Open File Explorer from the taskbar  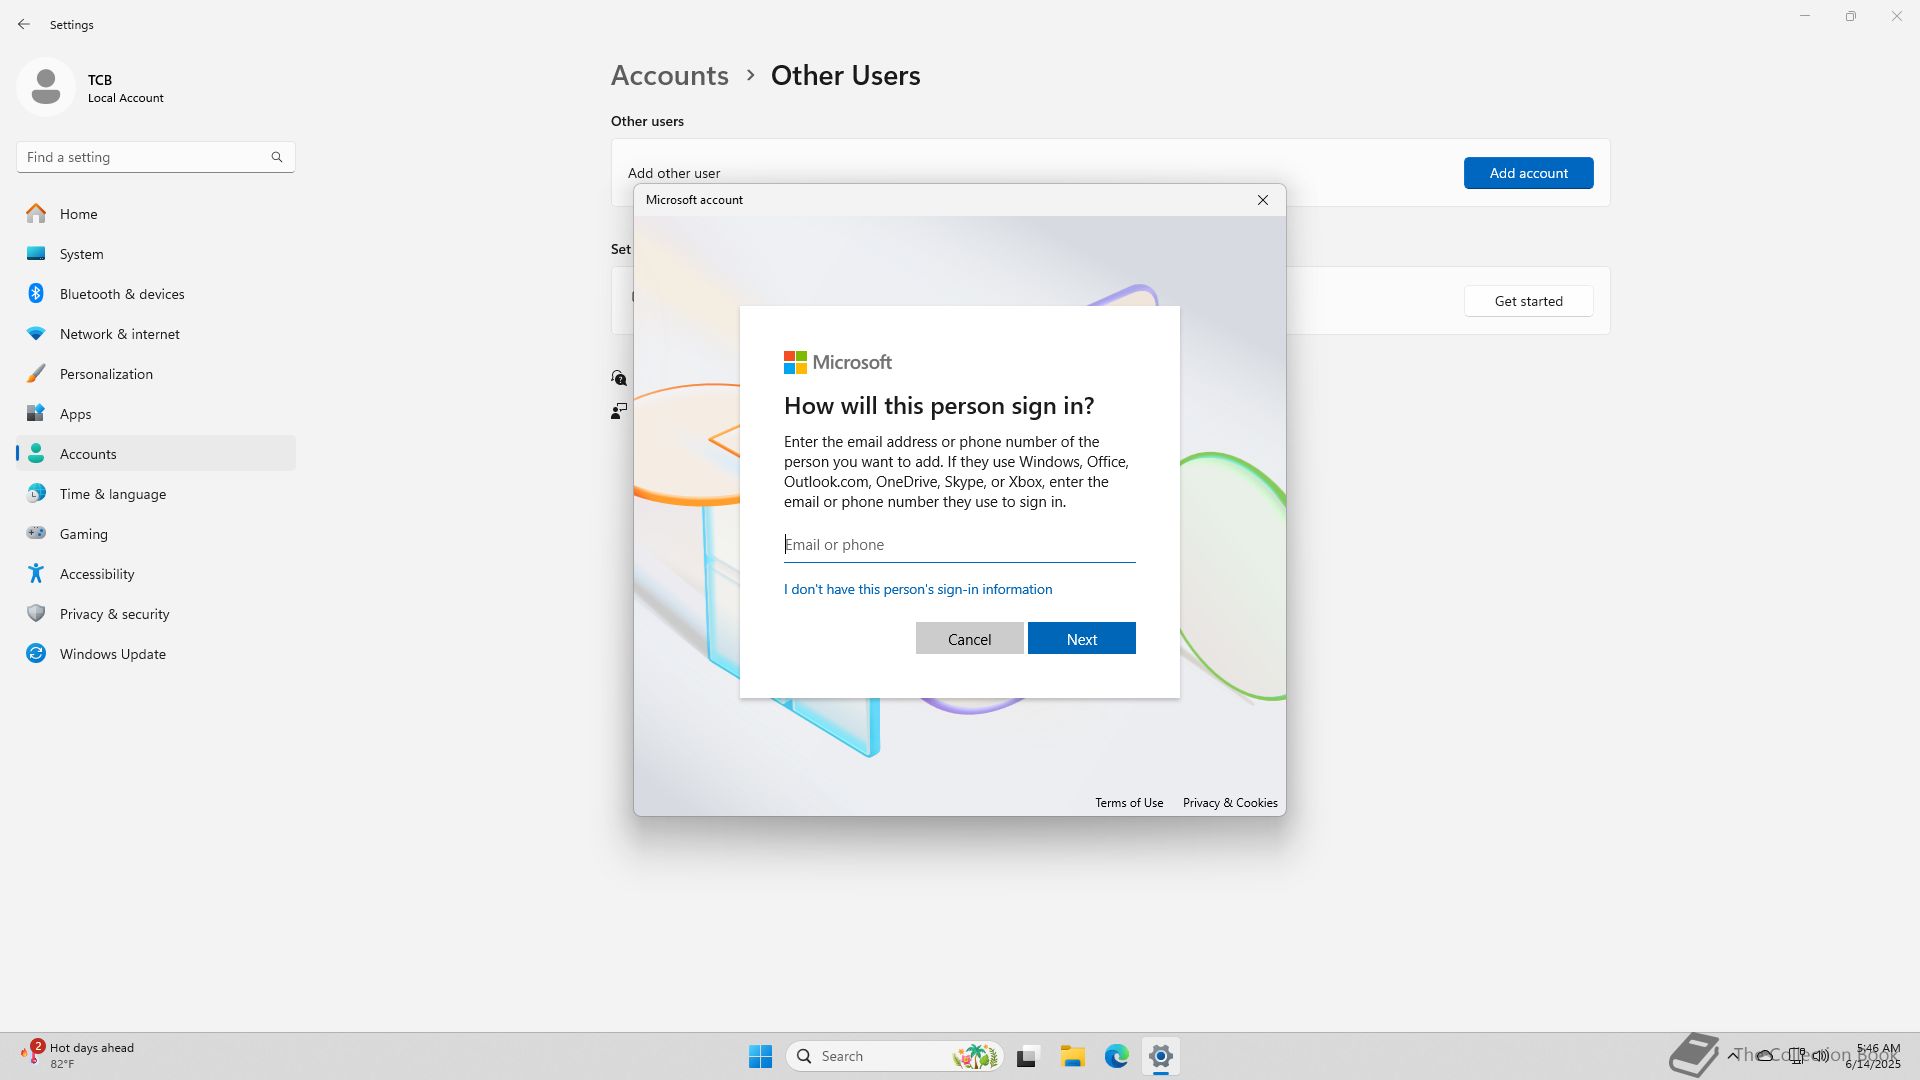coord(1073,1056)
